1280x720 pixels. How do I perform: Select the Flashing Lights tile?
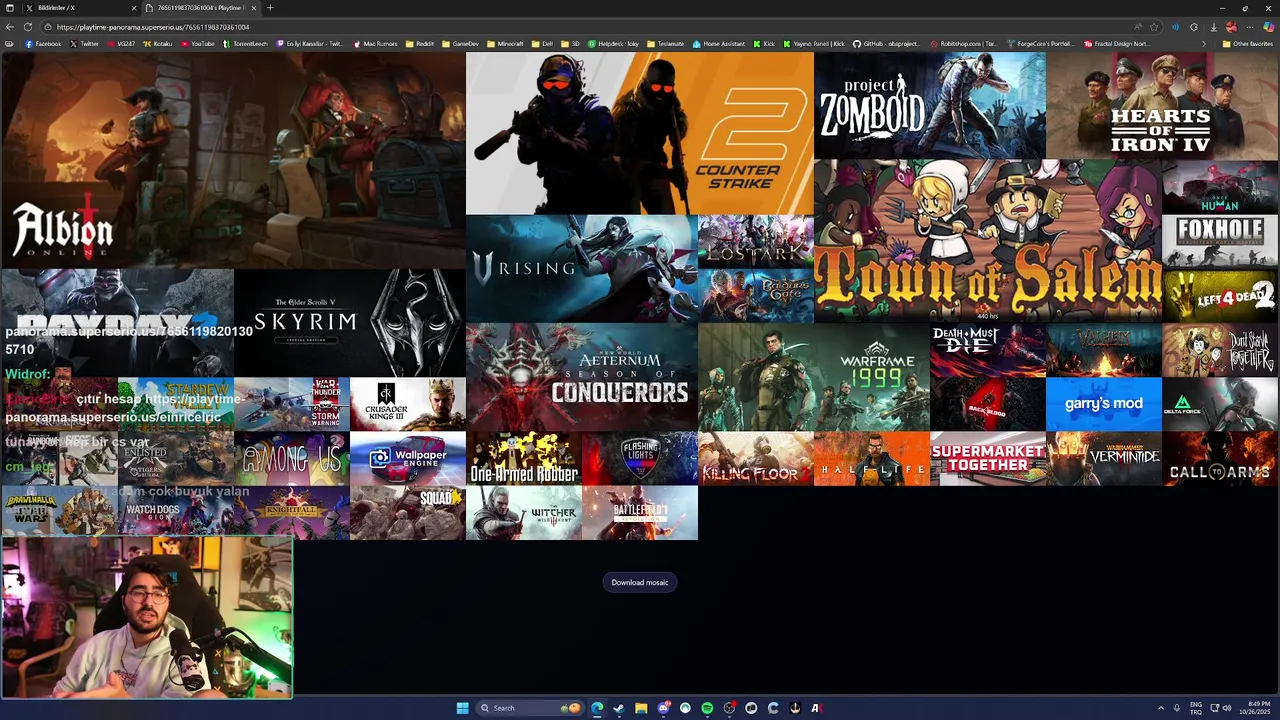pos(640,458)
